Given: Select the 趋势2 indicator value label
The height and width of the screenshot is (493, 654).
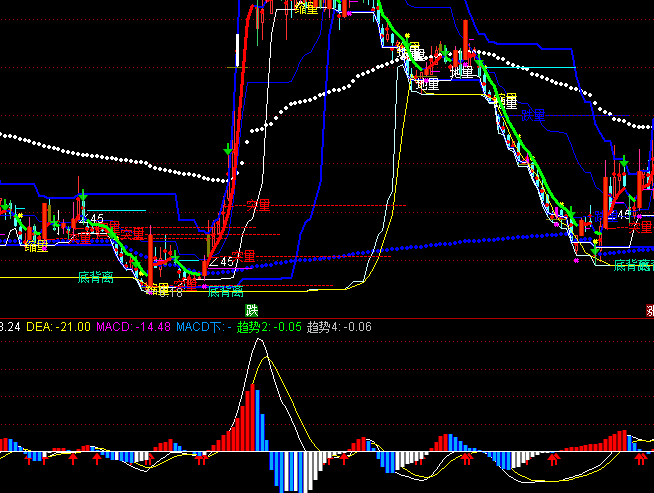Looking at the screenshot, I should point(269,326).
